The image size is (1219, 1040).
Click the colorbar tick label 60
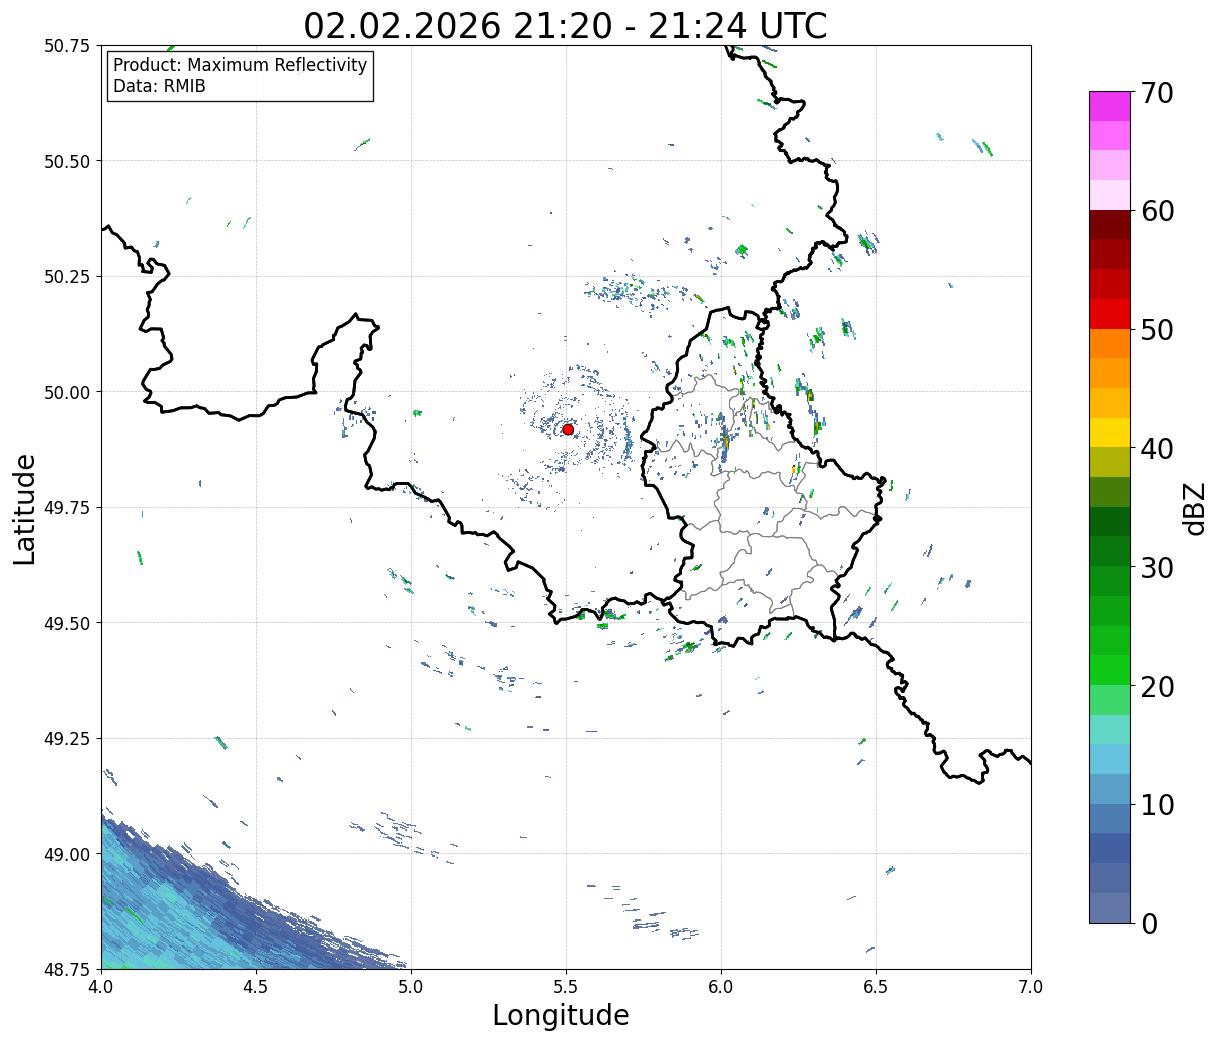pyautogui.click(x=1157, y=211)
